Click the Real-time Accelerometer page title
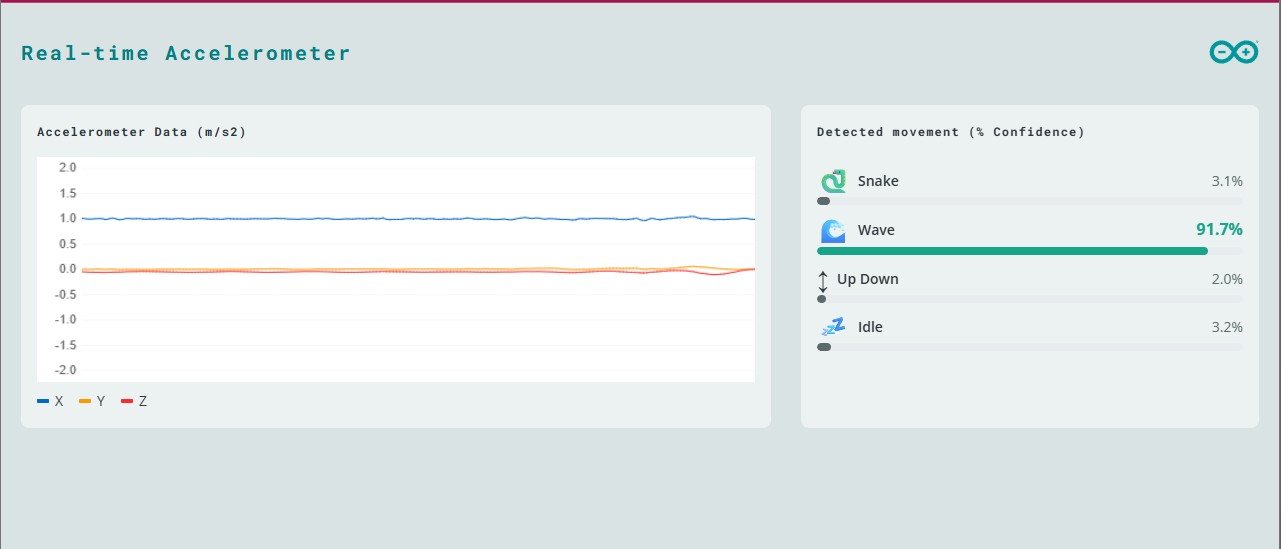 (186, 53)
